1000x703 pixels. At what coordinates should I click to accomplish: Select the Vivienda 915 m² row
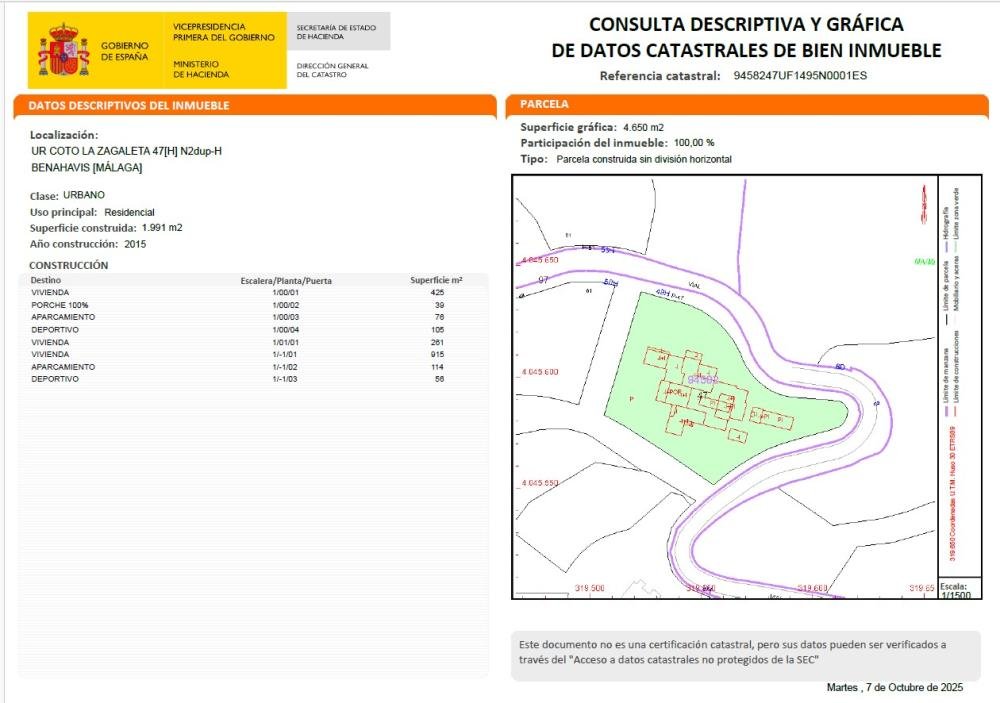250,354
